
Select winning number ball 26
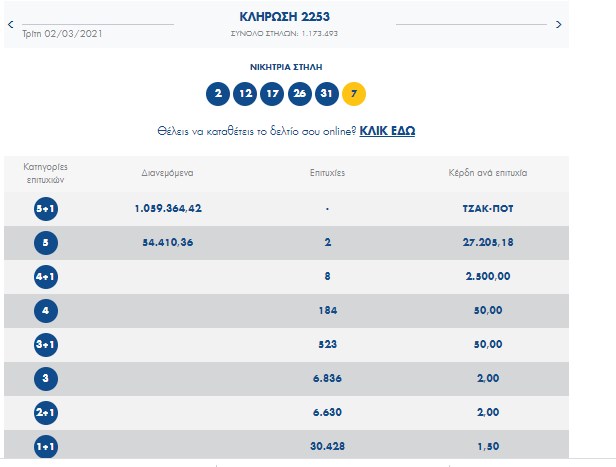(299, 95)
